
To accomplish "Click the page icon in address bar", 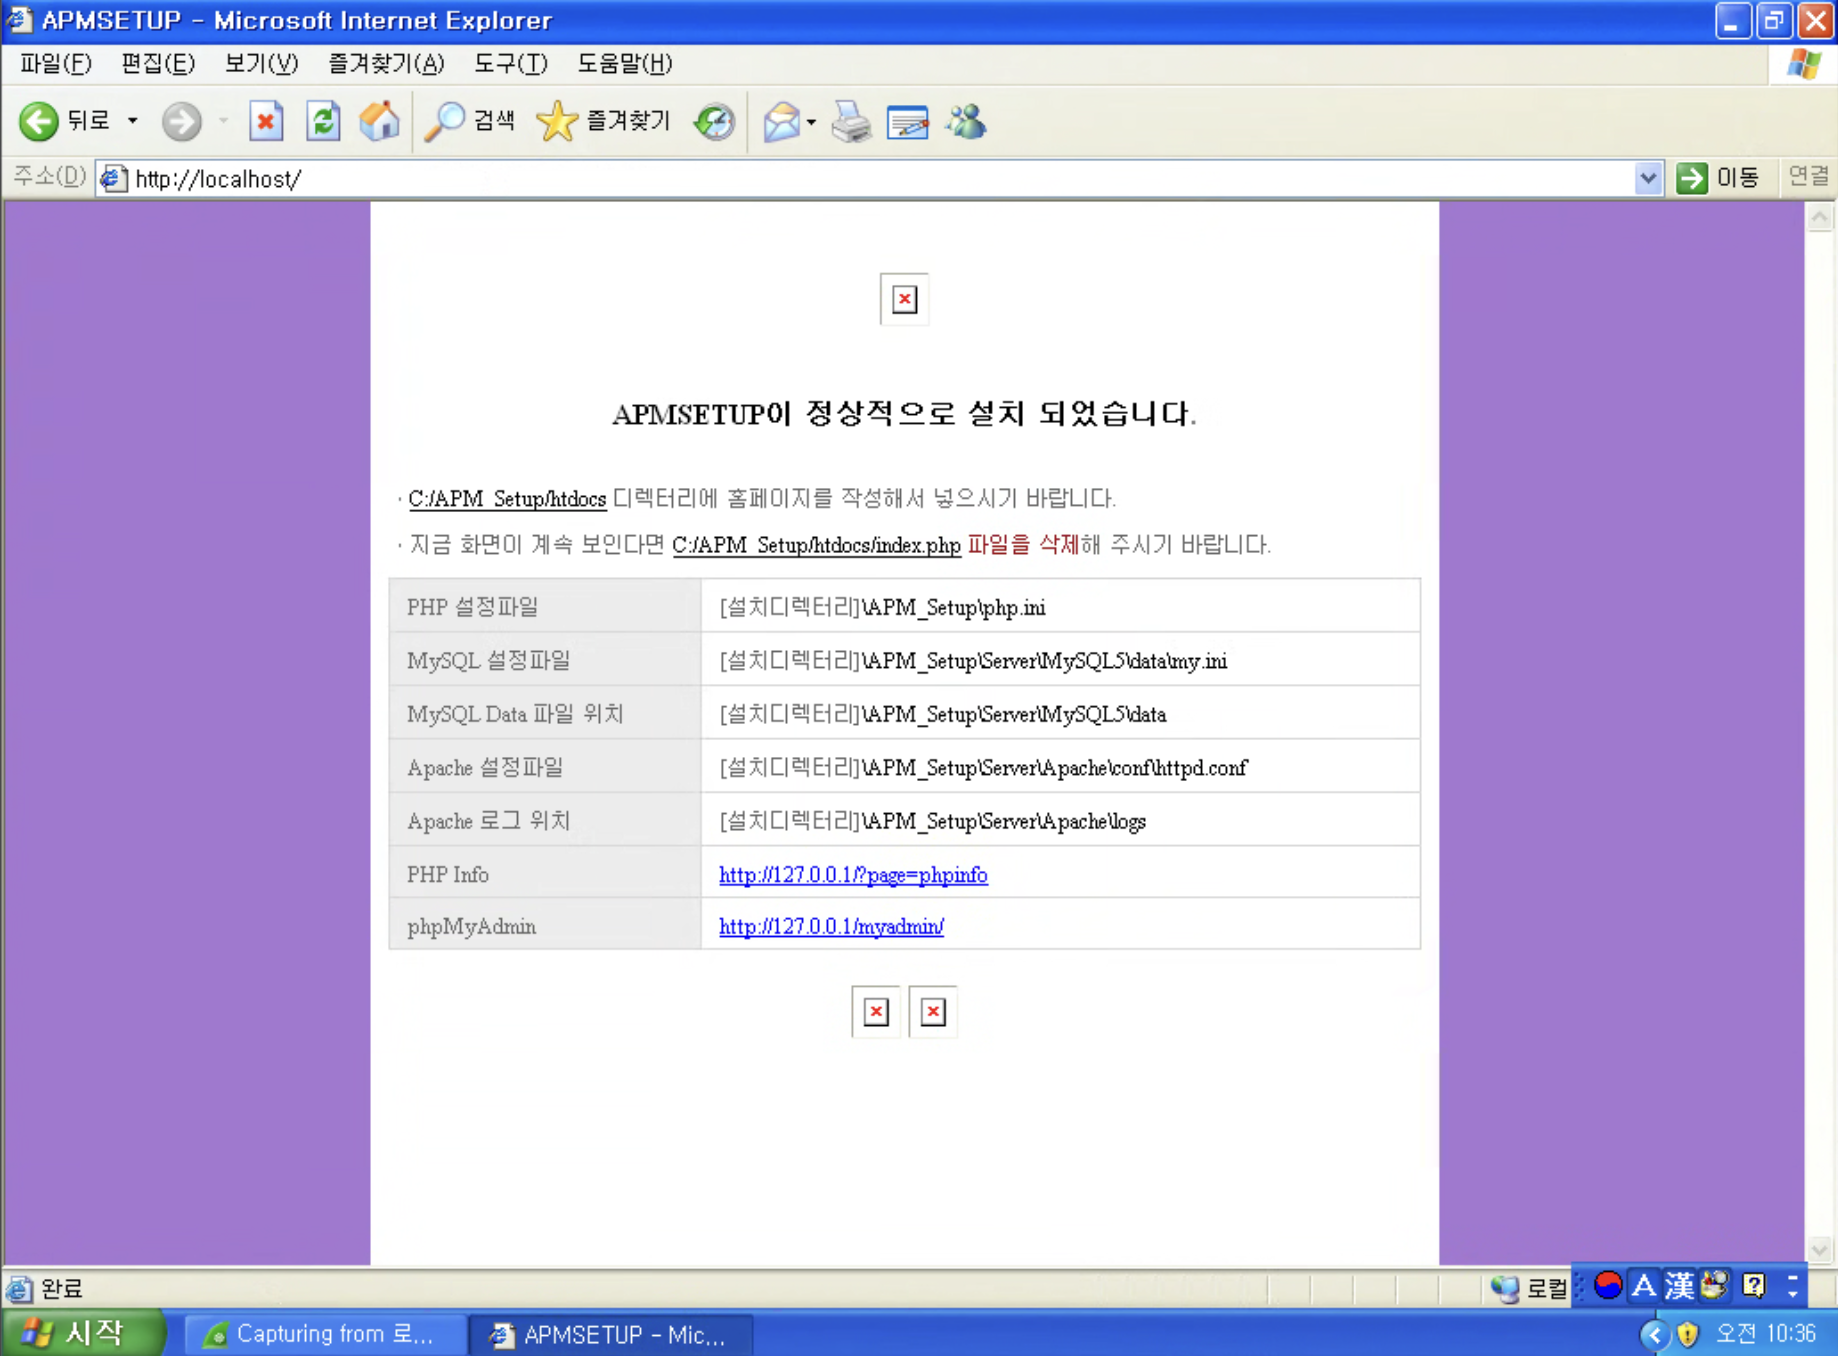I will click(x=113, y=179).
